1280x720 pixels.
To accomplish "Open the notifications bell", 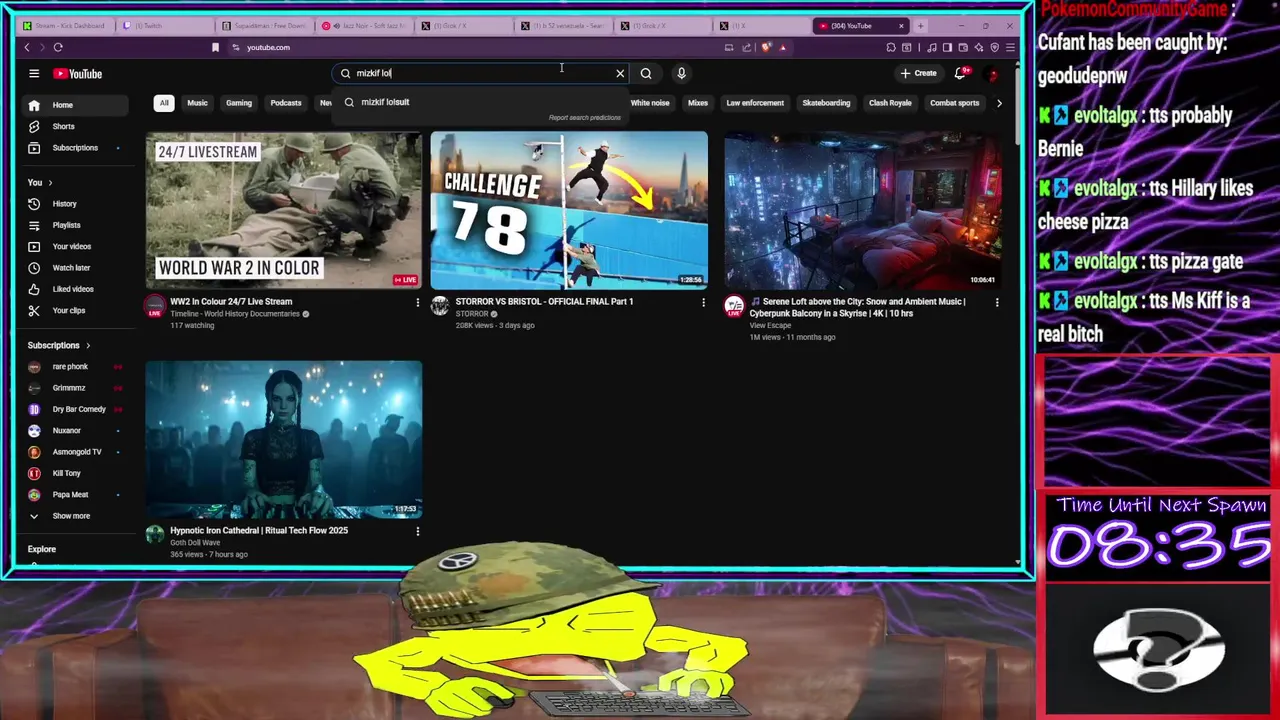I will (x=961, y=73).
